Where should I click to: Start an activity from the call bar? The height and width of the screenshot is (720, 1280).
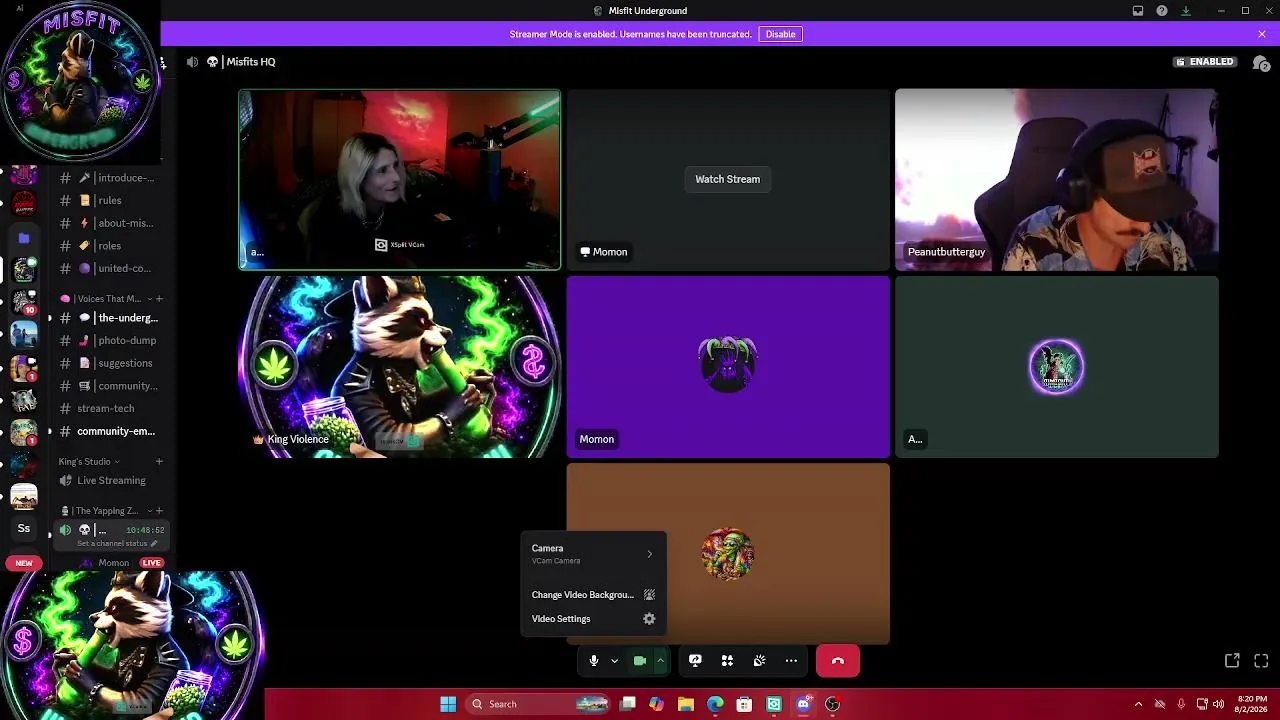coord(727,661)
